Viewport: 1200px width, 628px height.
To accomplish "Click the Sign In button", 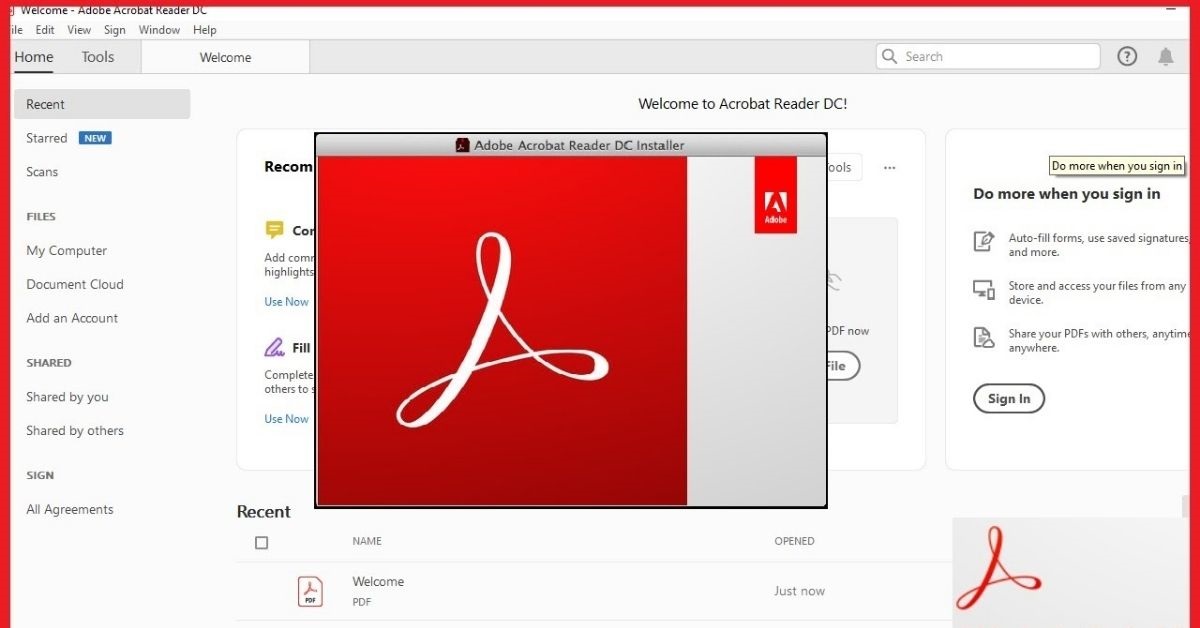I will tap(1008, 398).
